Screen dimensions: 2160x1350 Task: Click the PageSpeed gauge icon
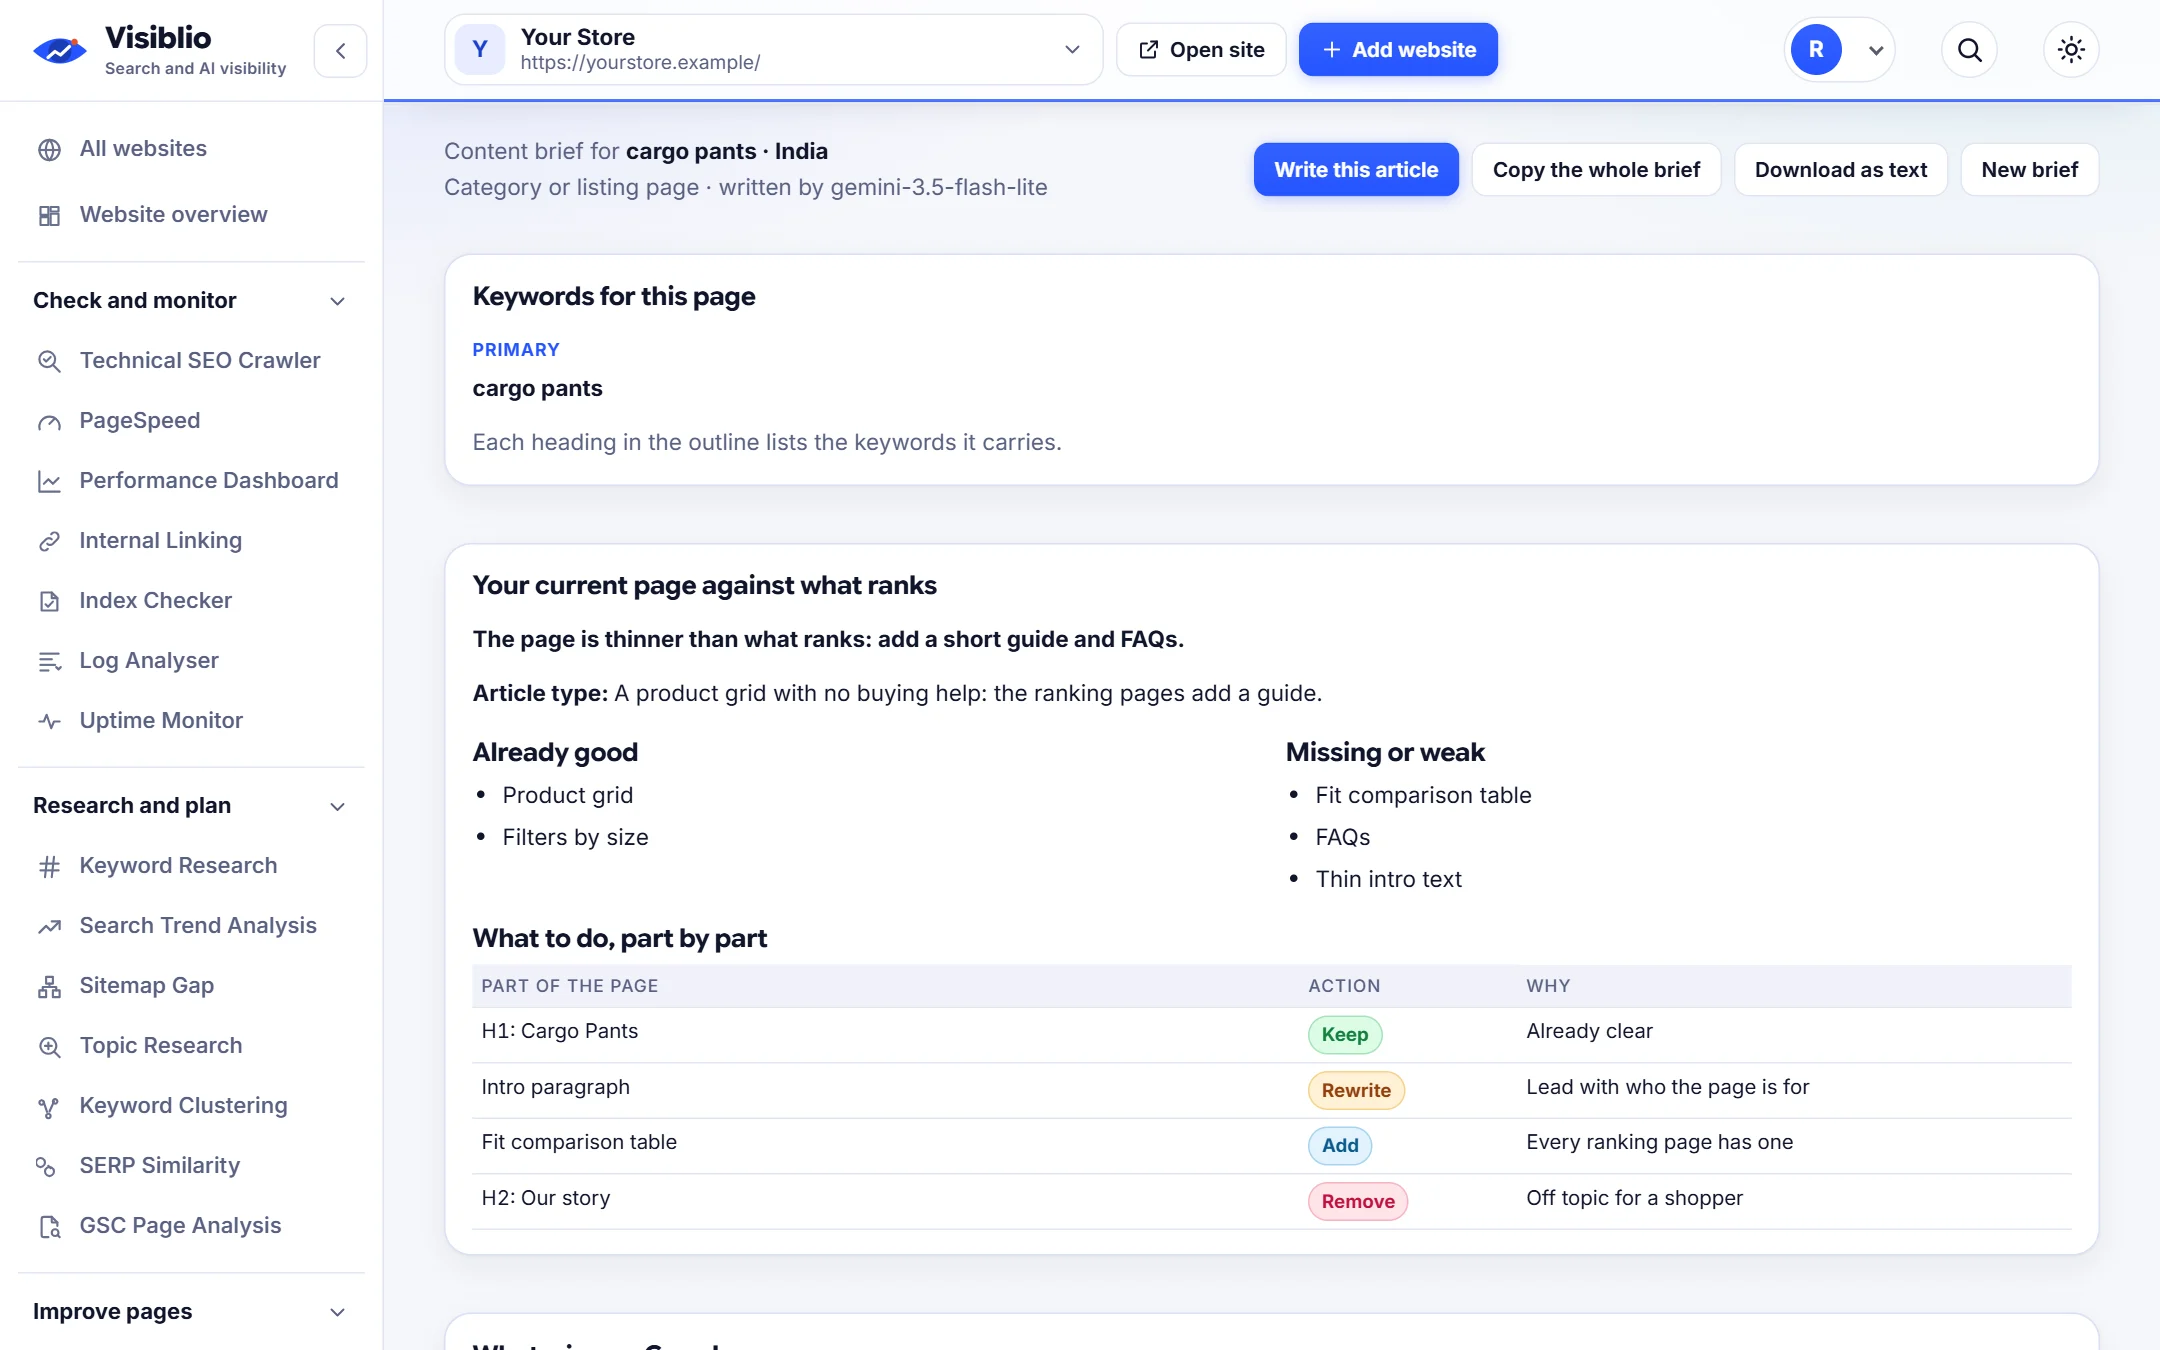click(x=49, y=421)
